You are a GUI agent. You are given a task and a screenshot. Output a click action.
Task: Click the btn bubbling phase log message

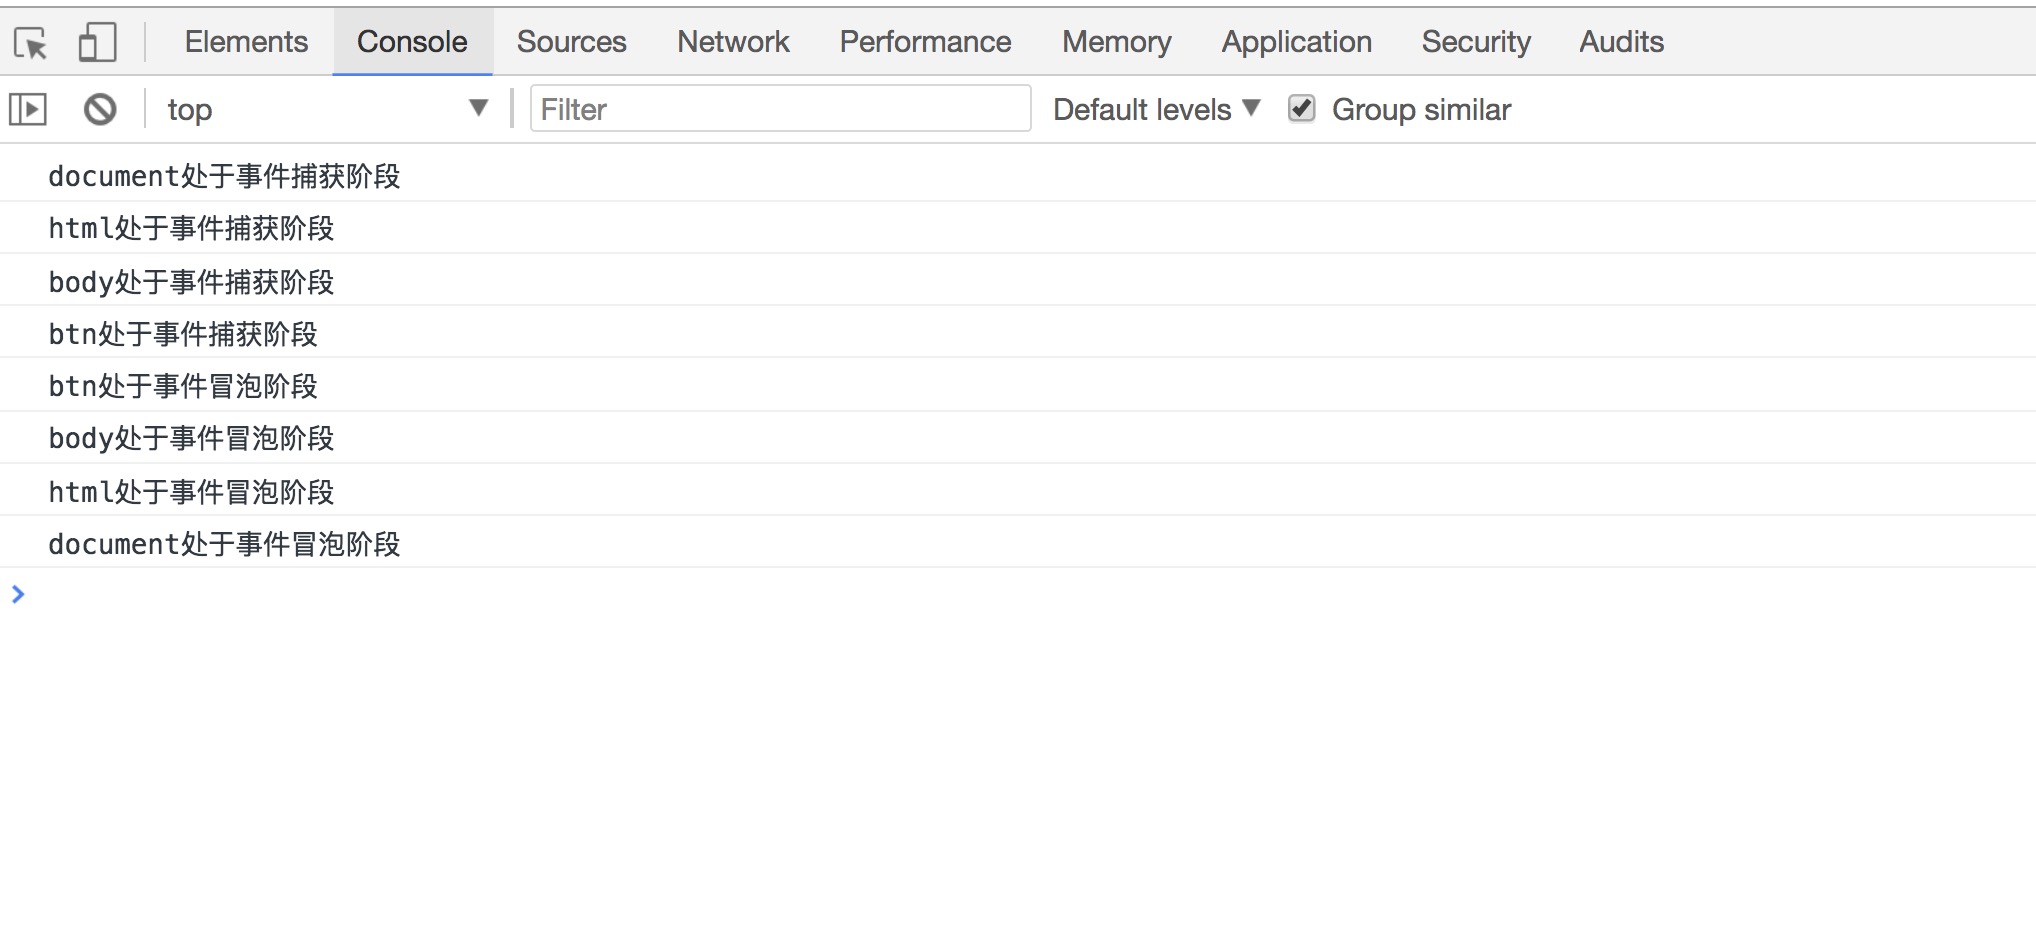[183, 386]
